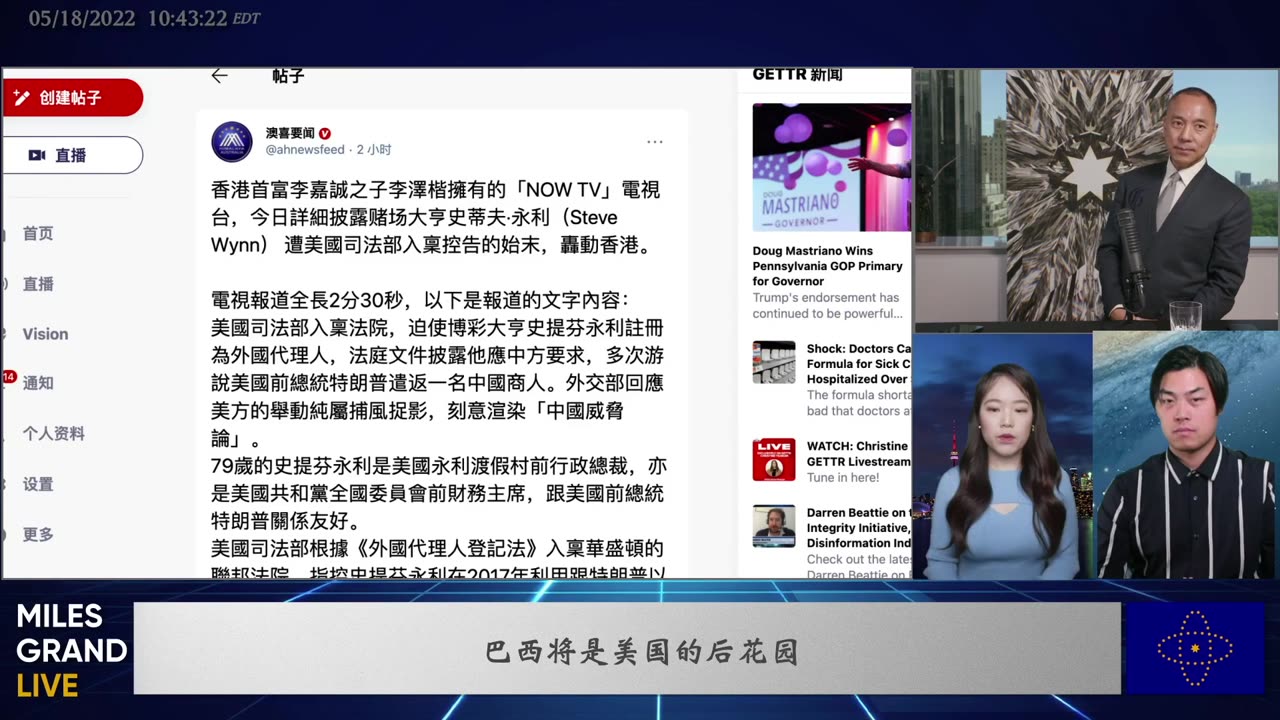Image resolution: width=1280 pixels, height=720 pixels.
Task: Click the @ahnewsfeed handle
Action: pos(305,150)
